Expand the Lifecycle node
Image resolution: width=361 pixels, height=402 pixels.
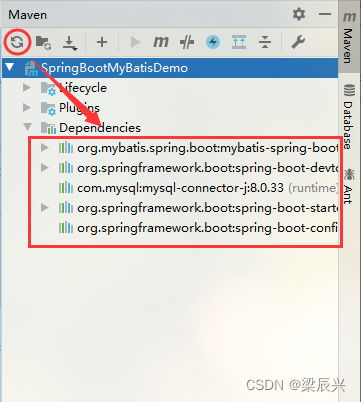click(27, 88)
